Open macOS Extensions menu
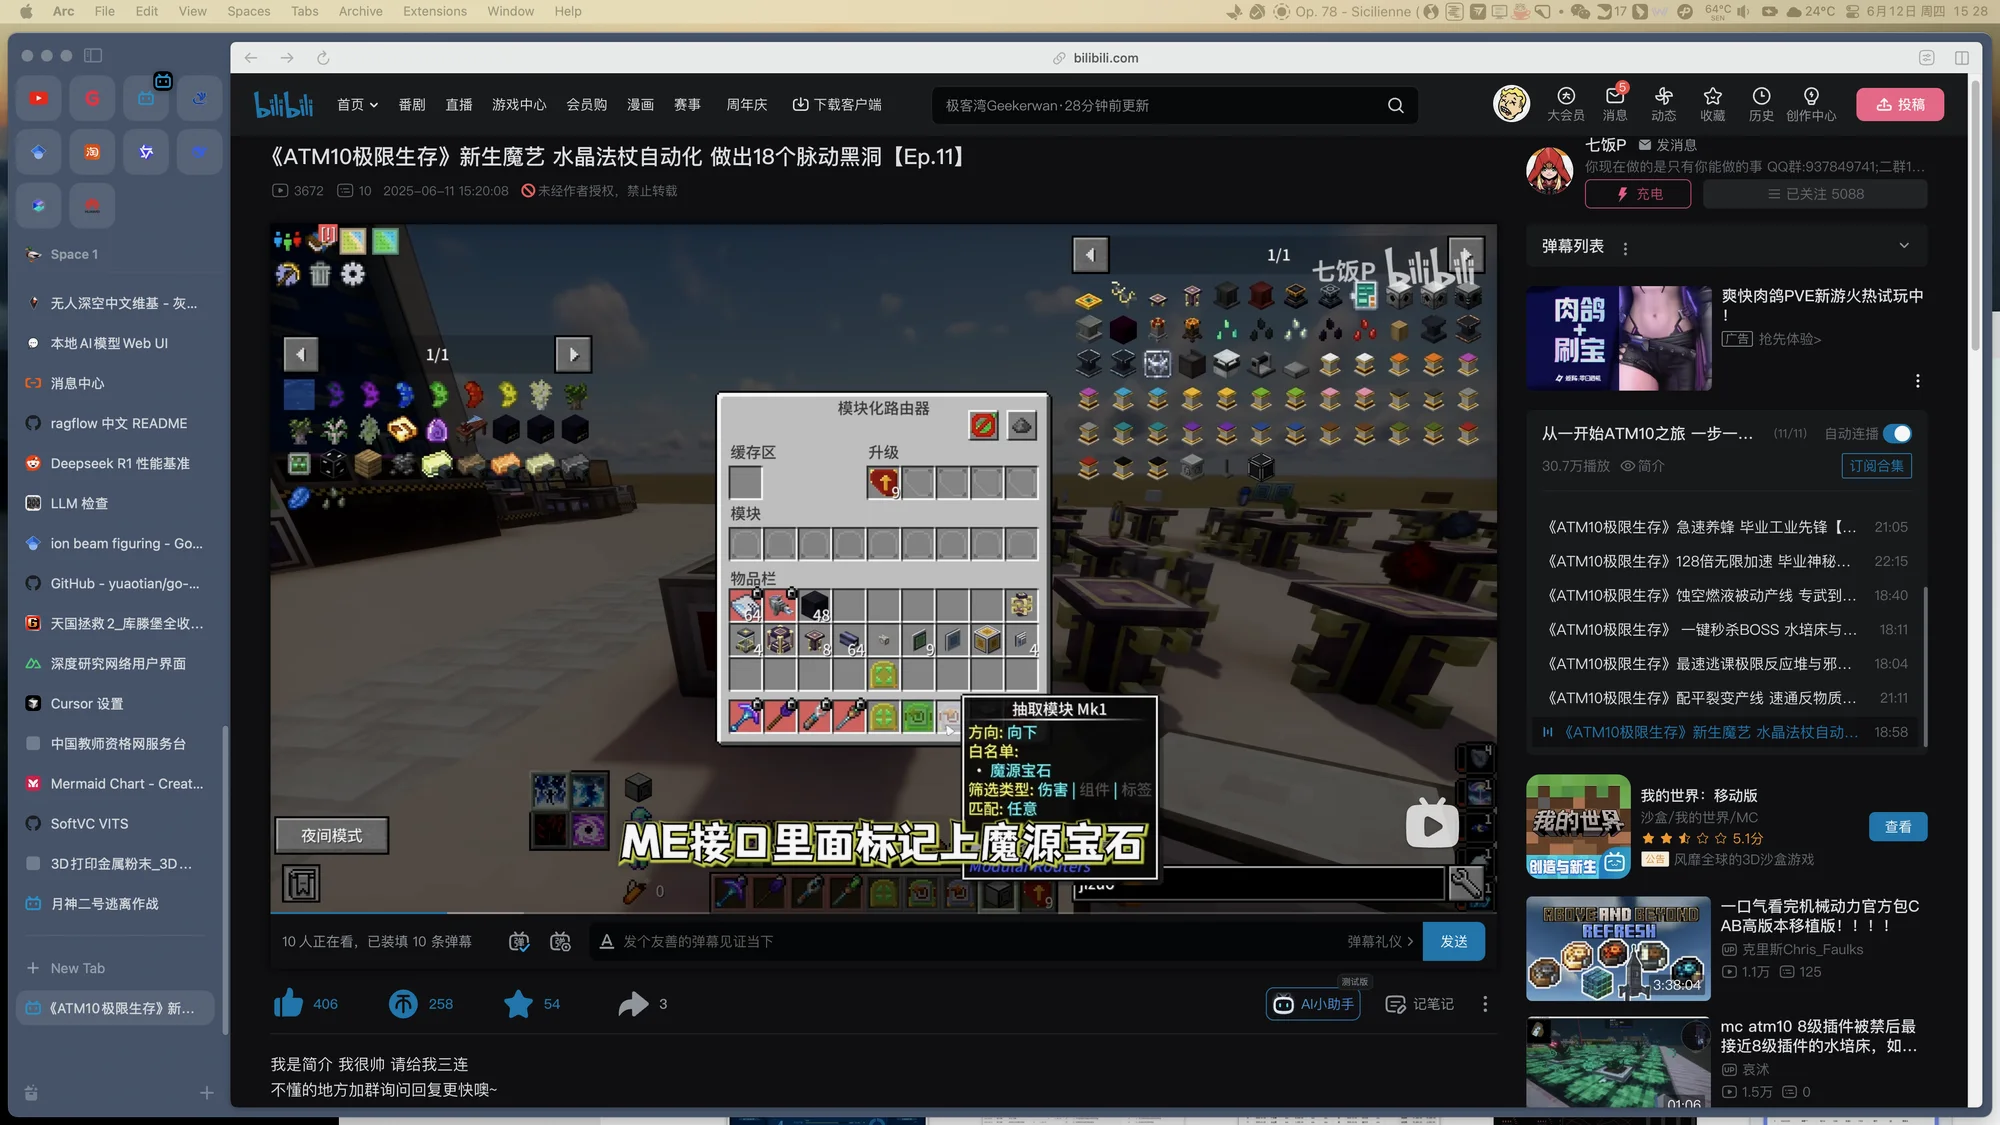This screenshot has width=2000, height=1125. [x=434, y=11]
